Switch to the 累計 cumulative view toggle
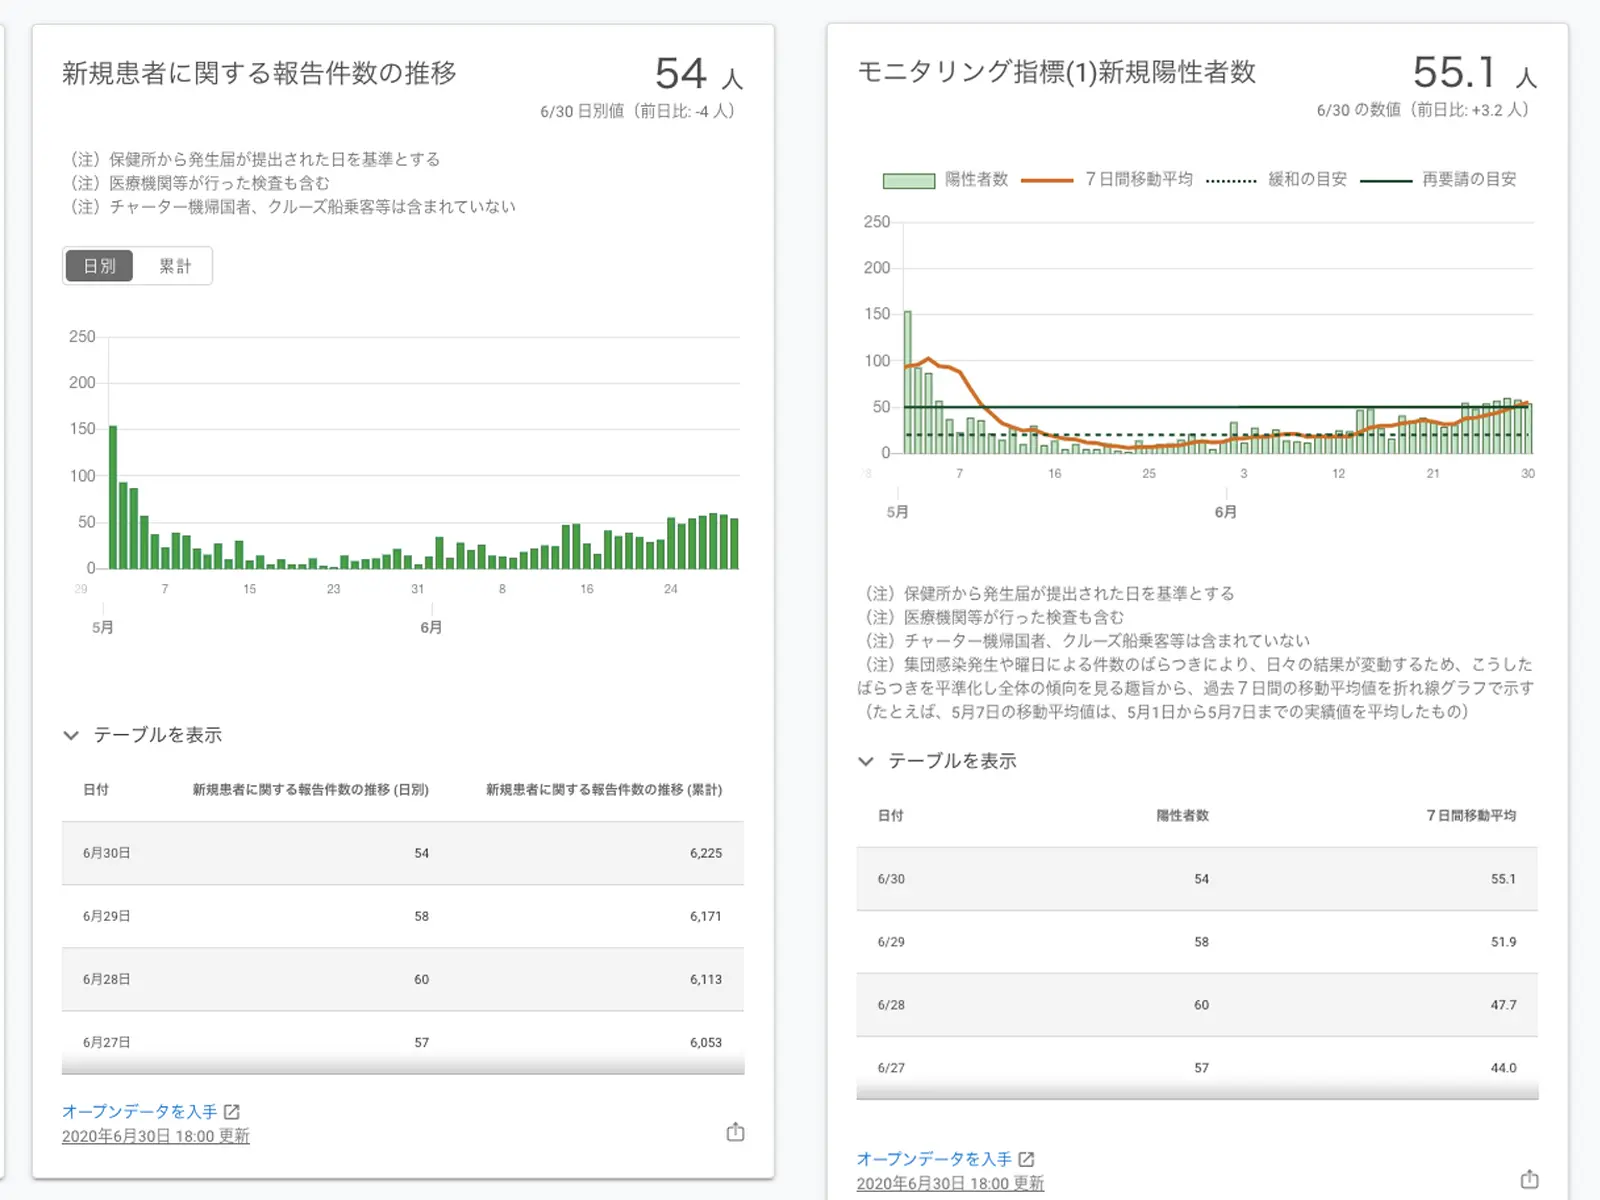The height and width of the screenshot is (1200, 1600). [174, 266]
